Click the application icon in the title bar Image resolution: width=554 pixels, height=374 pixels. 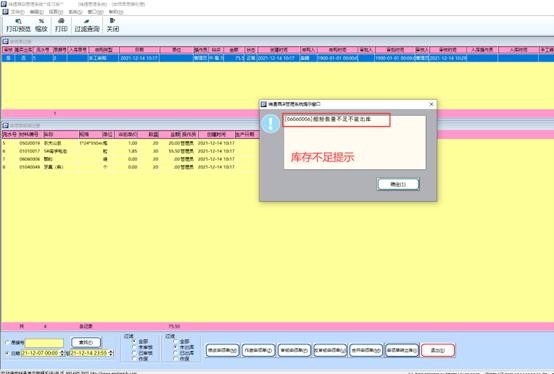(4, 4)
